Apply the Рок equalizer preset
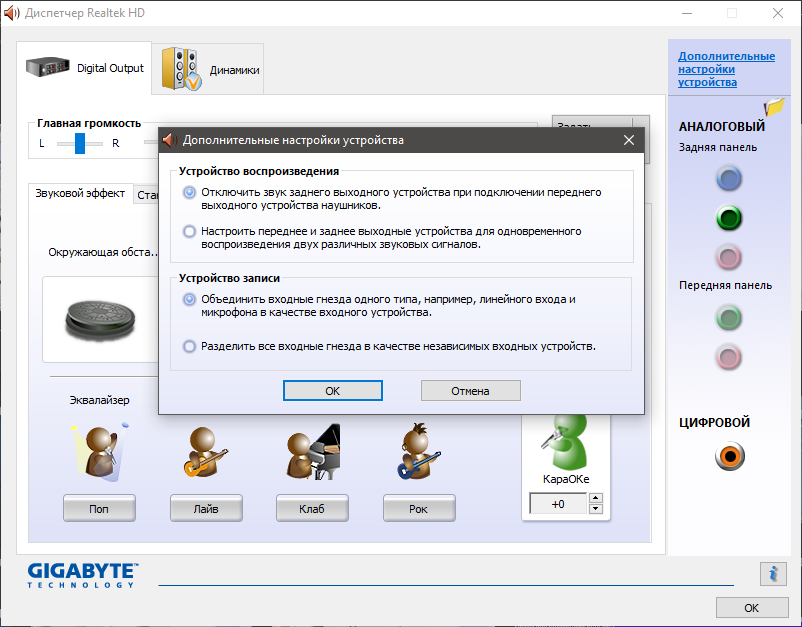802x627 pixels. click(x=419, y=508)
